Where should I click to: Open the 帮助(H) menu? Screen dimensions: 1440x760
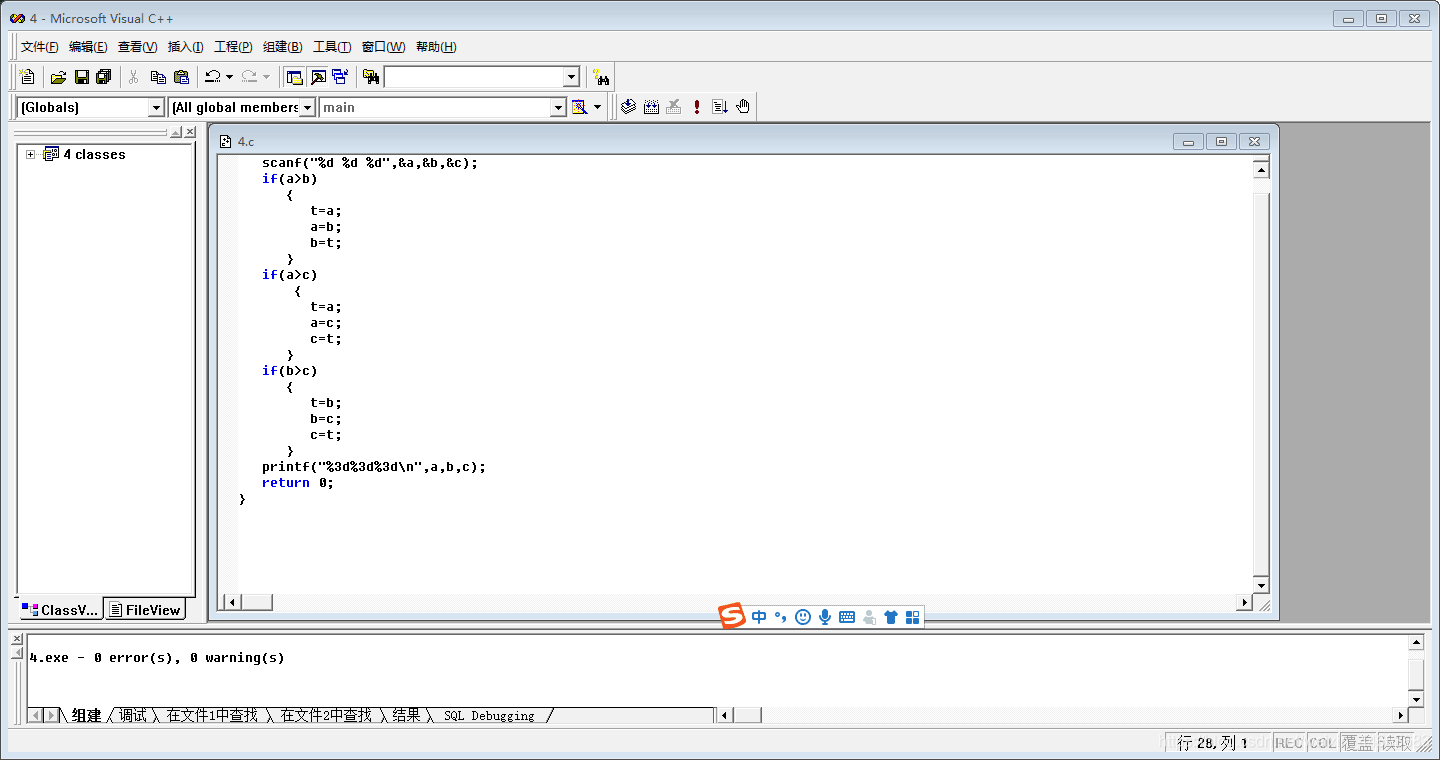coord(436,47)
